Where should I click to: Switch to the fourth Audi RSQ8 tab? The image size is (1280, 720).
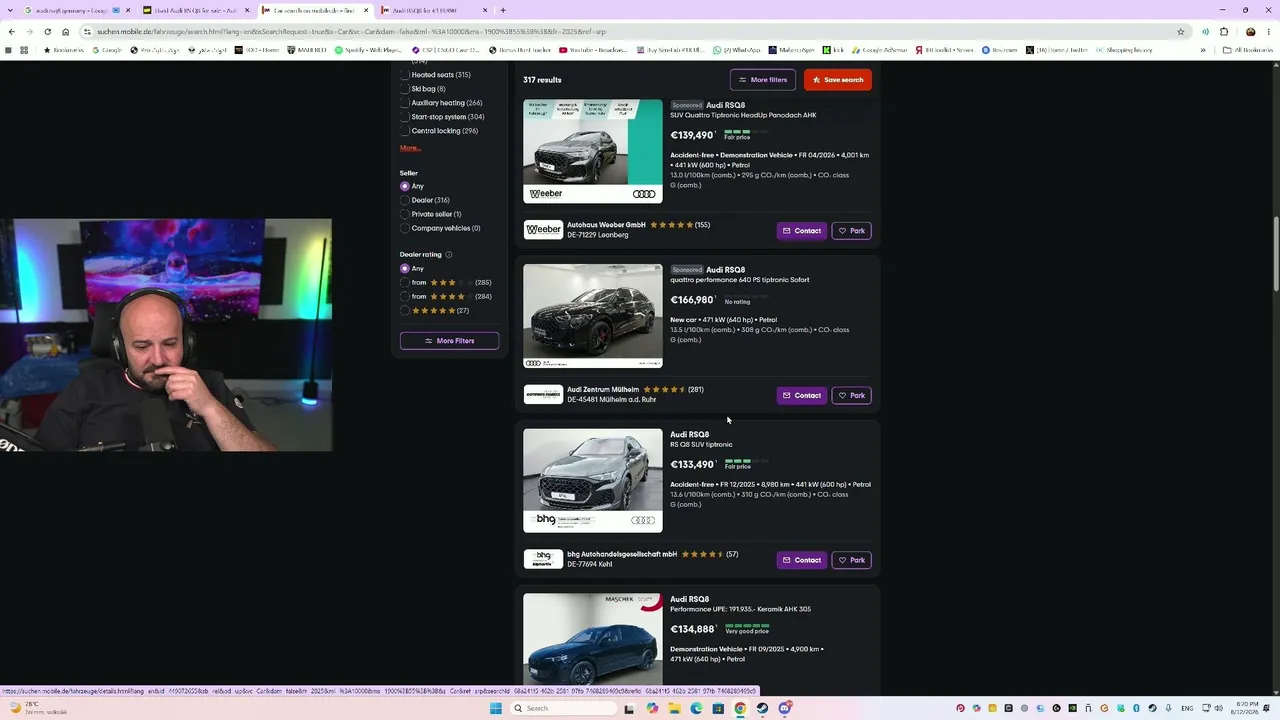coord(432,10)
